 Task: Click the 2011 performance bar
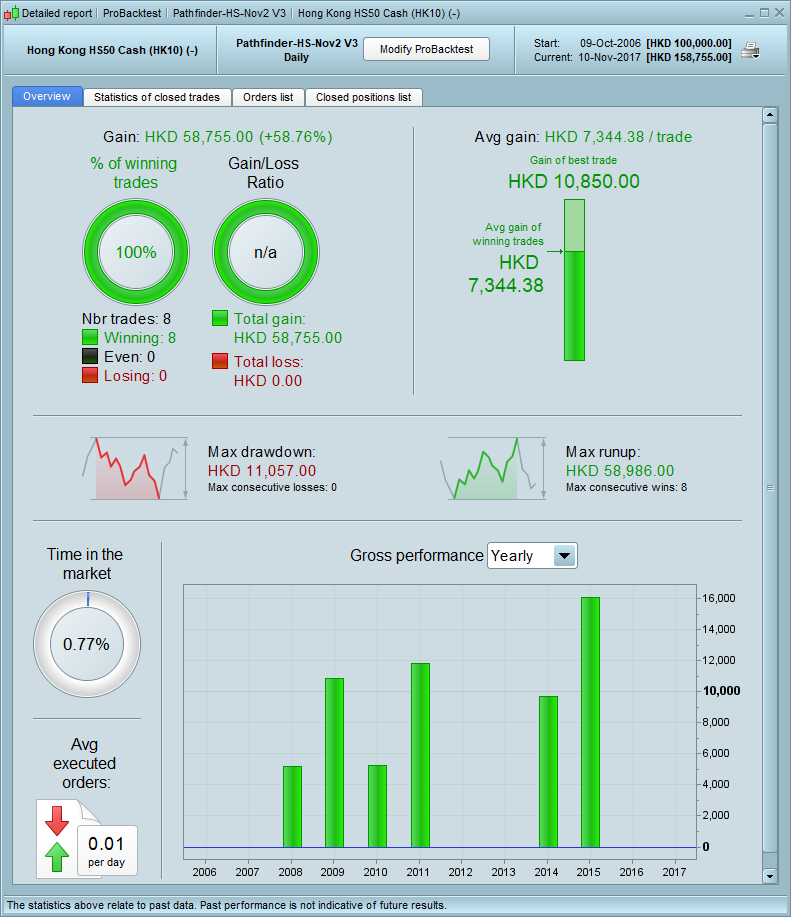420,755
